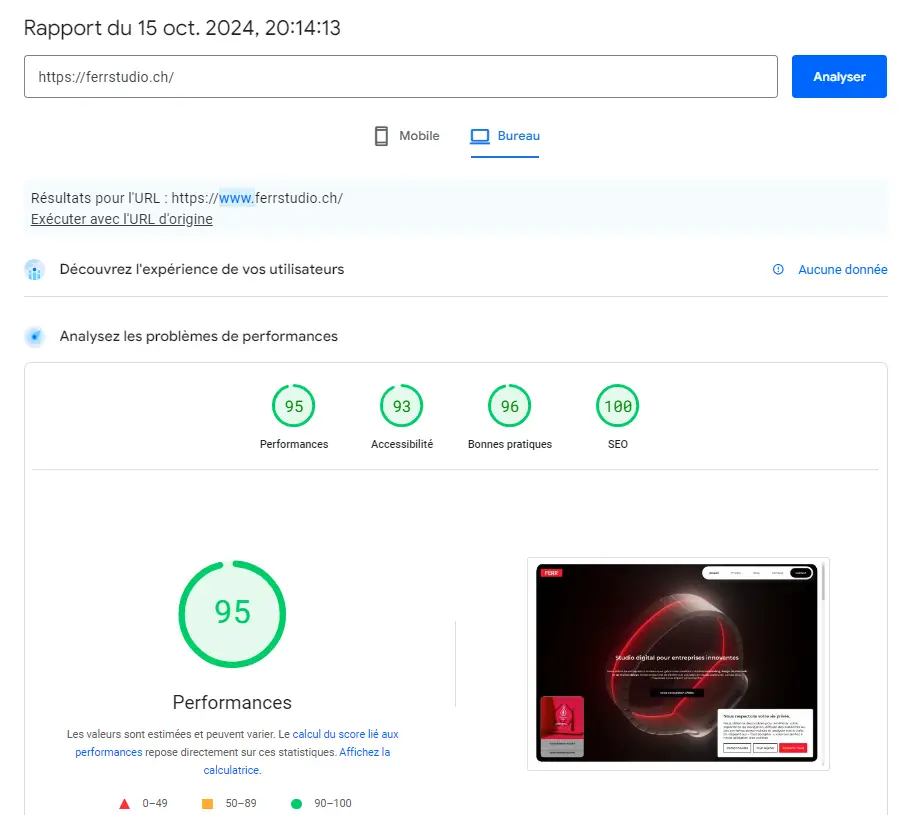Viewport: 905px width, 815px height.
Task: Click the Aucune donnée link
Action: (x=842, y=270)
